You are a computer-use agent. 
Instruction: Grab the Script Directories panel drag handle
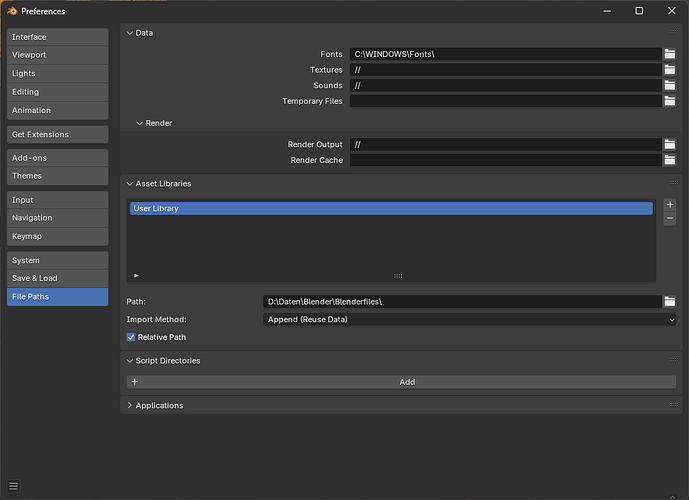pyautogui.click(x=674, y=360)
